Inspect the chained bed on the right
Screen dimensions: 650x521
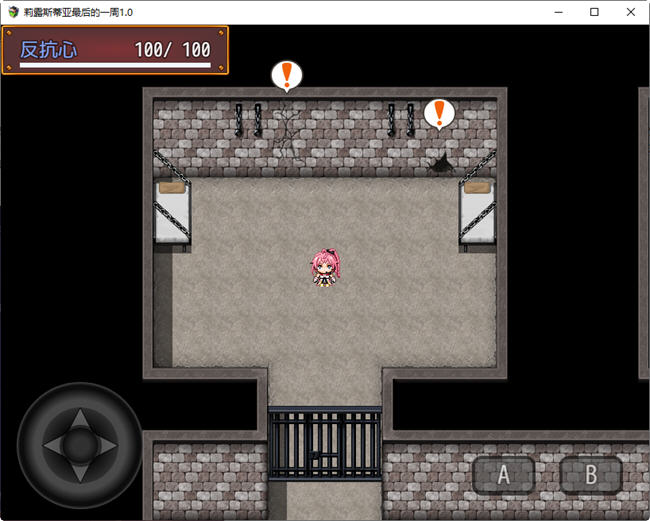tap(477, 211)
